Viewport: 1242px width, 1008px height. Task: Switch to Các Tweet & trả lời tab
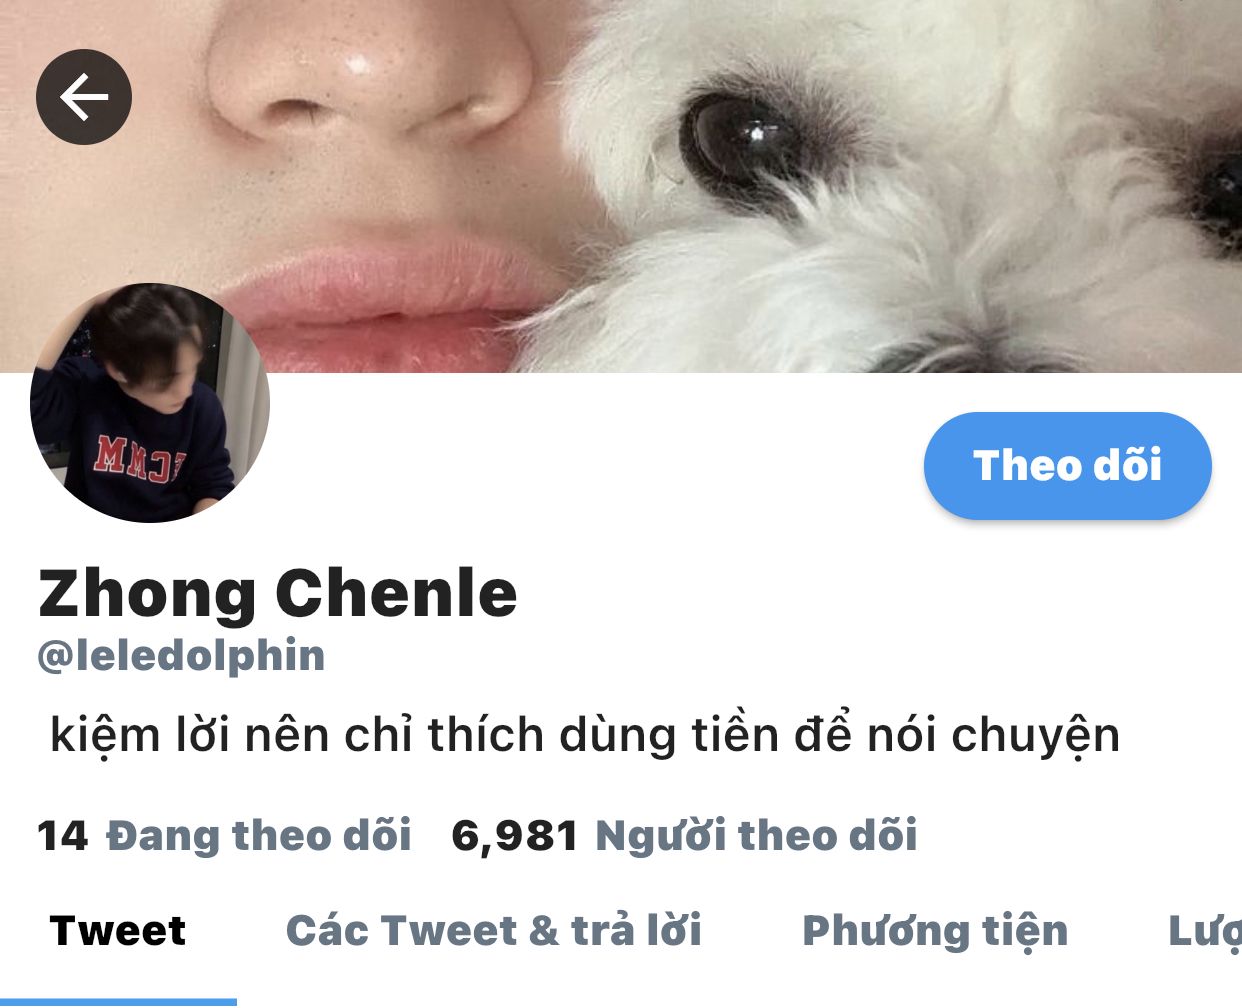[x=494, y=931]
